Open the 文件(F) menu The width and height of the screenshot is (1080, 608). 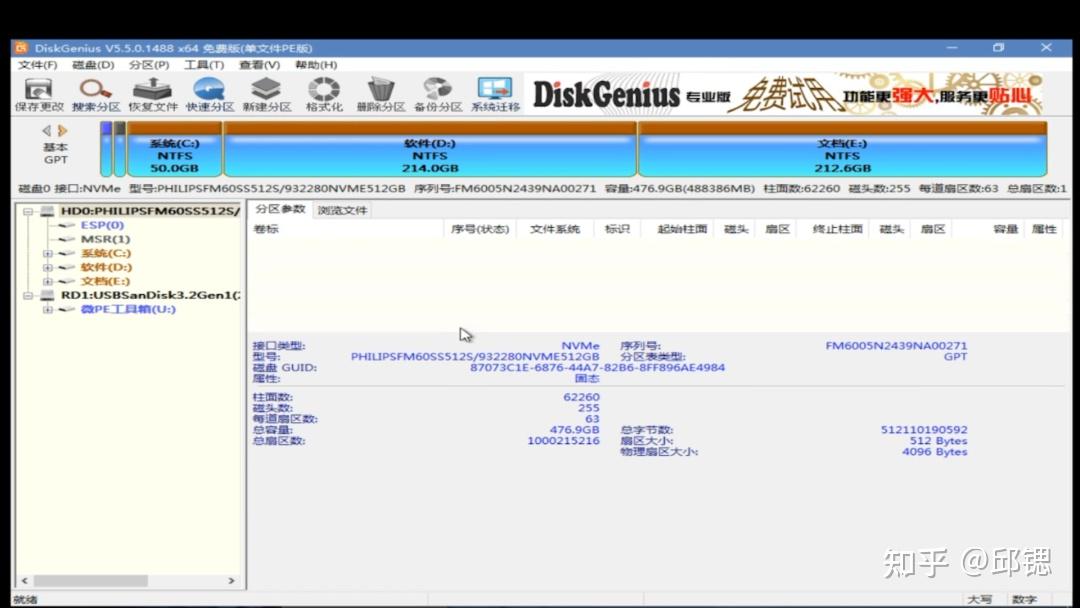point(37,65)
